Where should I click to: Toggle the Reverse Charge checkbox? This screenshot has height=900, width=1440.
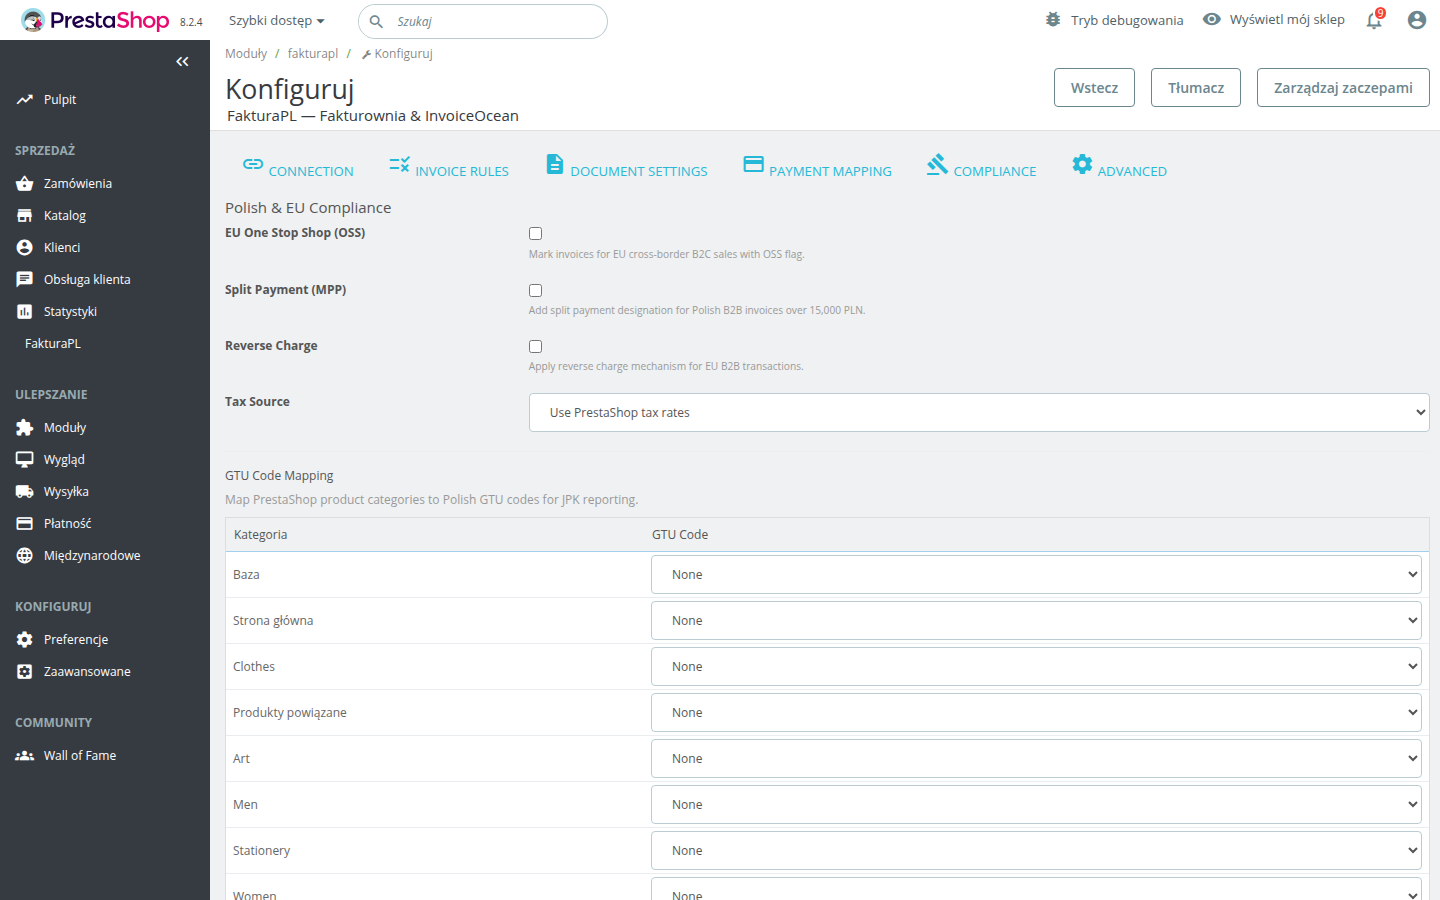(x=536, y=347)
